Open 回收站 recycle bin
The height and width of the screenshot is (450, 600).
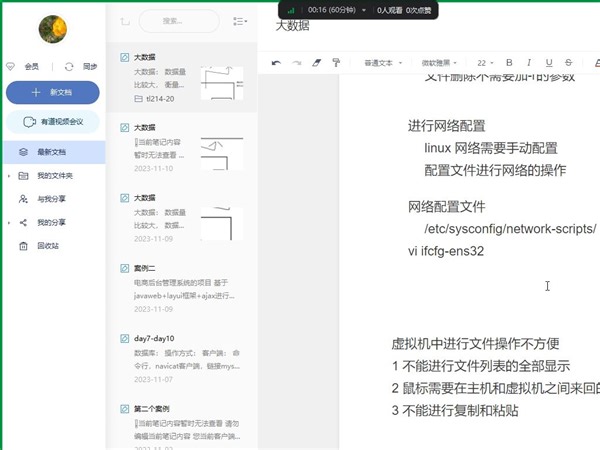coord(48,246)
